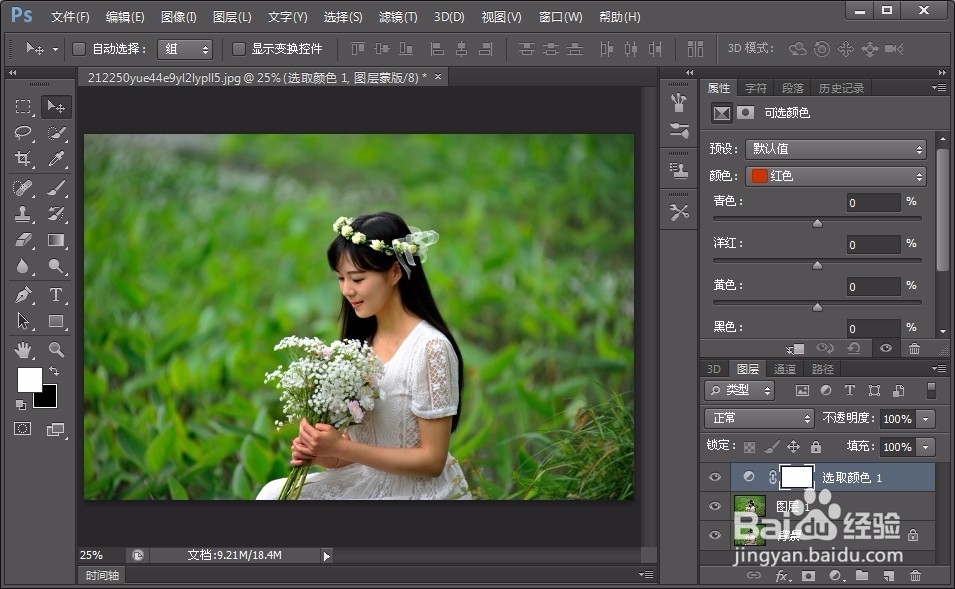Image resolution: width=955 pixels, height=589 pixels.
Task: Hide the 选取颜色 1 layer
Action: (715, 477)
